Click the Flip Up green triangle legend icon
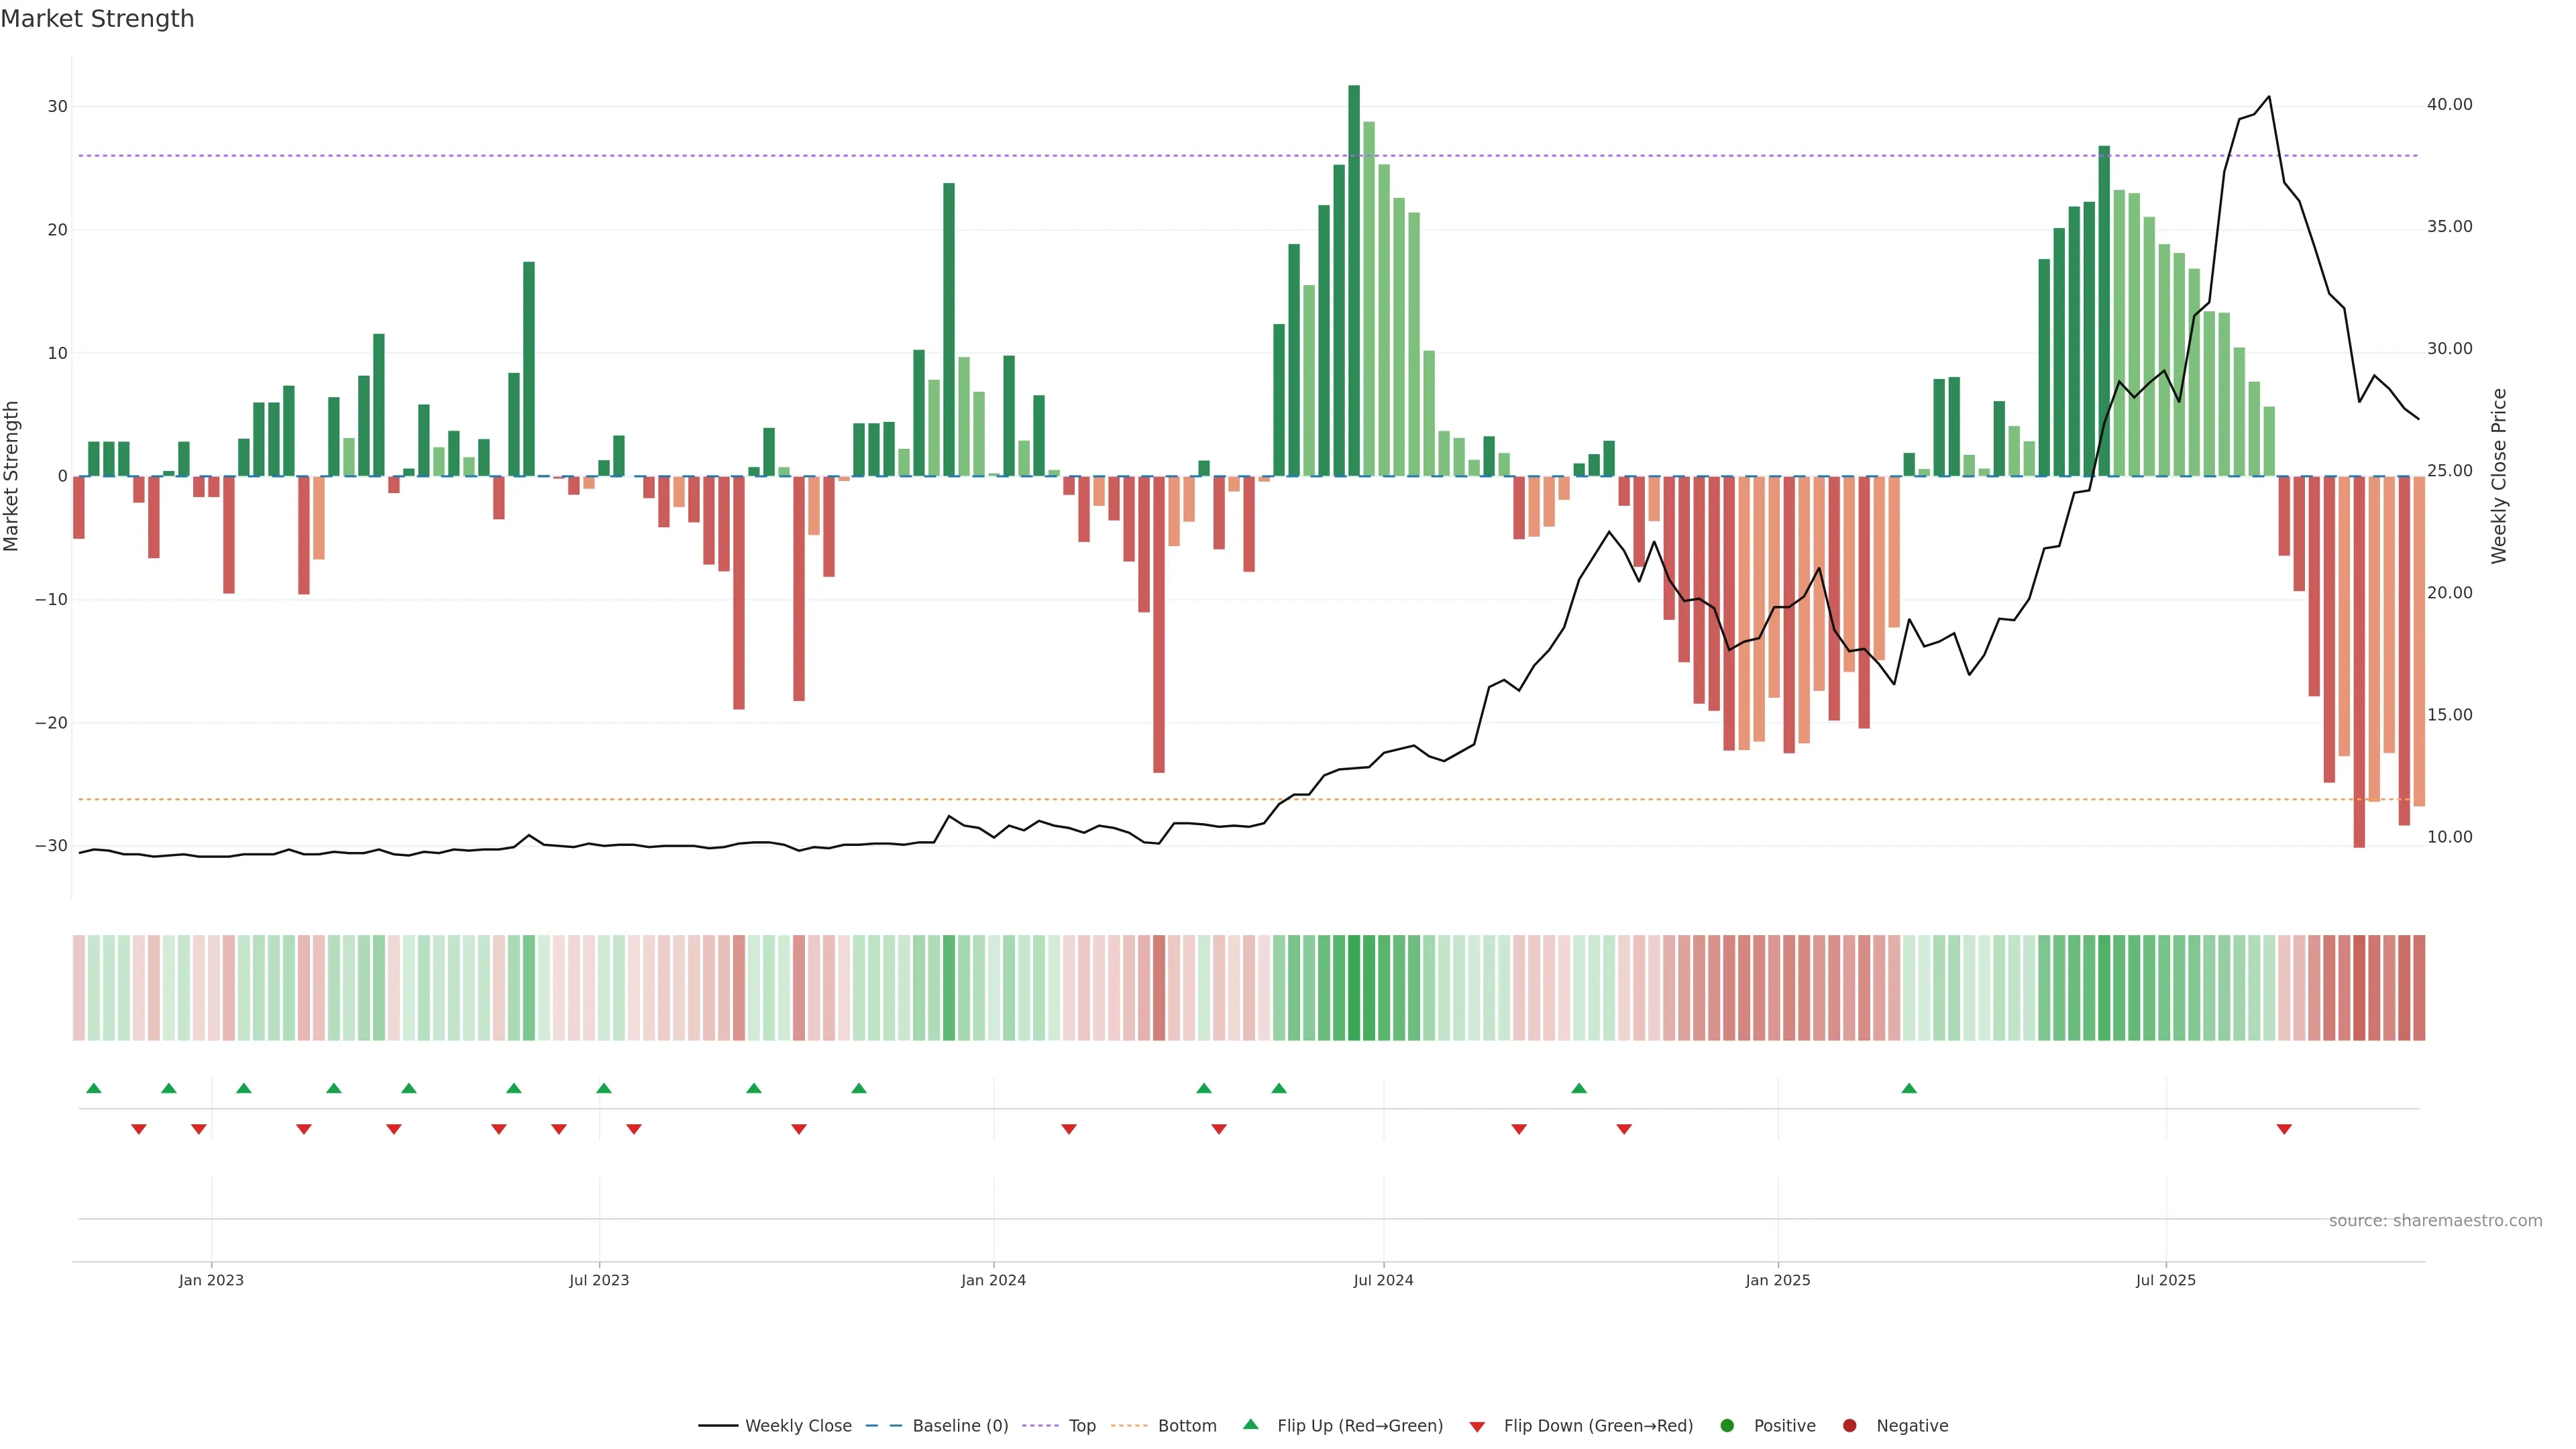Screen dimensions: 2576x1449 (x=1250, y=1424)
